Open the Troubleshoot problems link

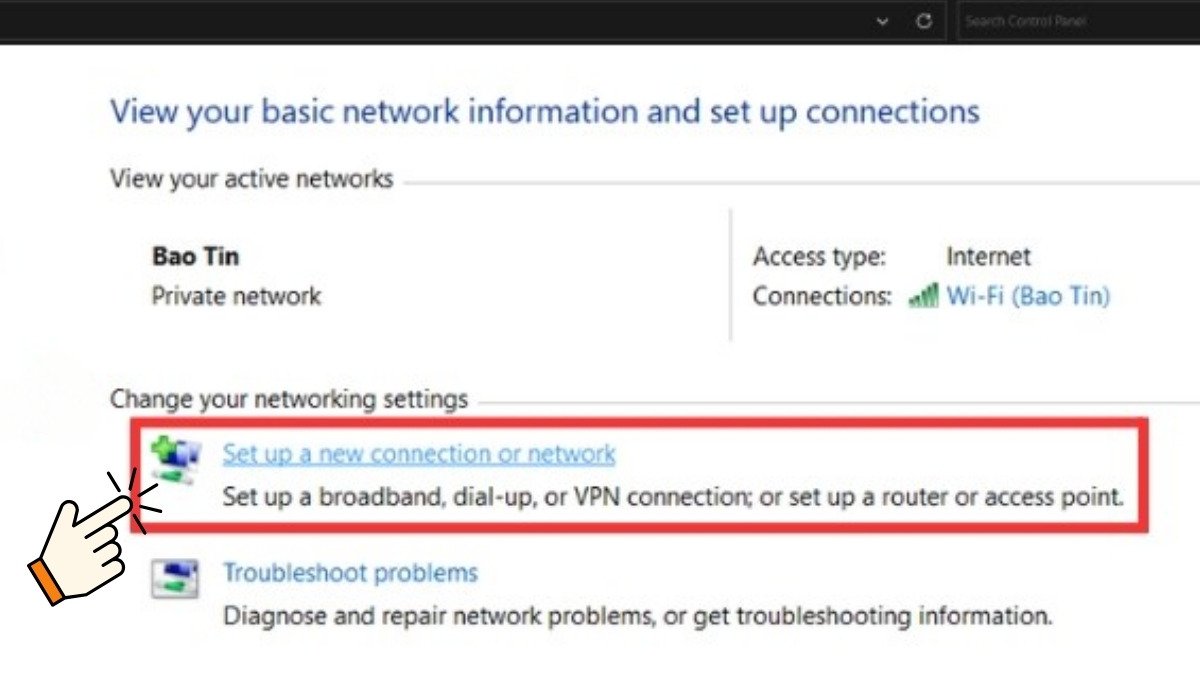[350, 574]
